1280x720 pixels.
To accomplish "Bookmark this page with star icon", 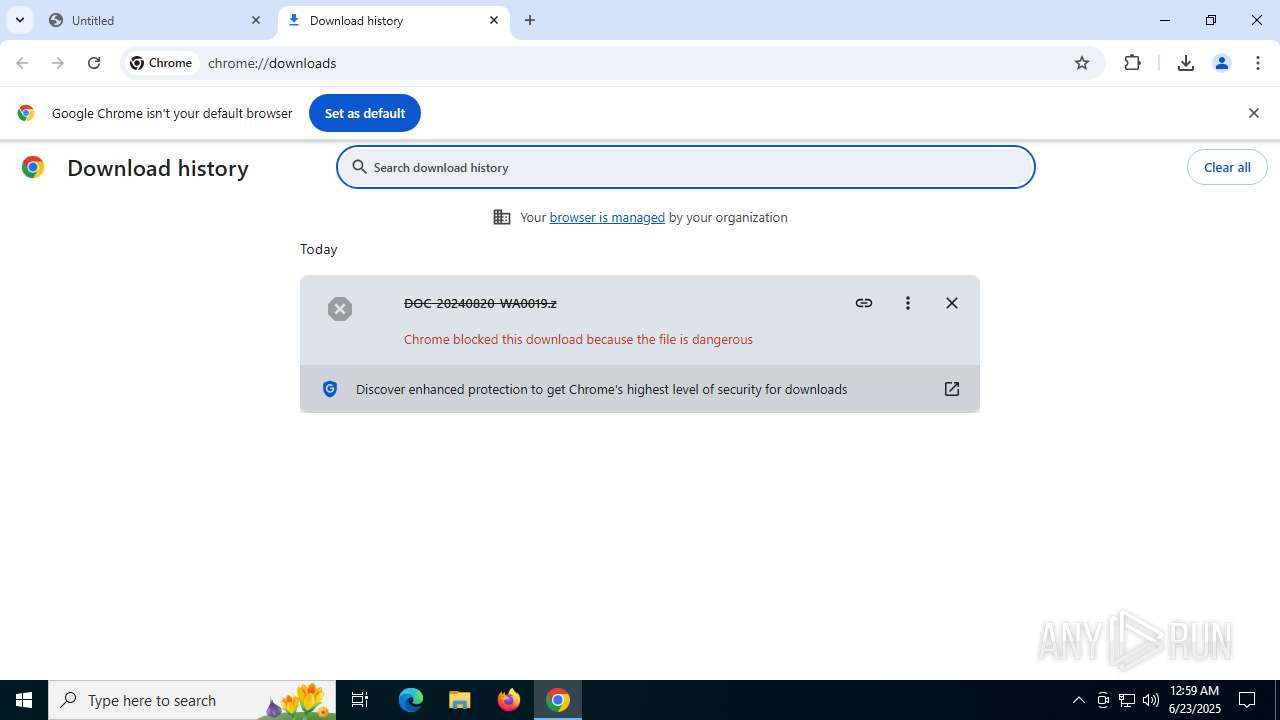I will coord(1082,63).
